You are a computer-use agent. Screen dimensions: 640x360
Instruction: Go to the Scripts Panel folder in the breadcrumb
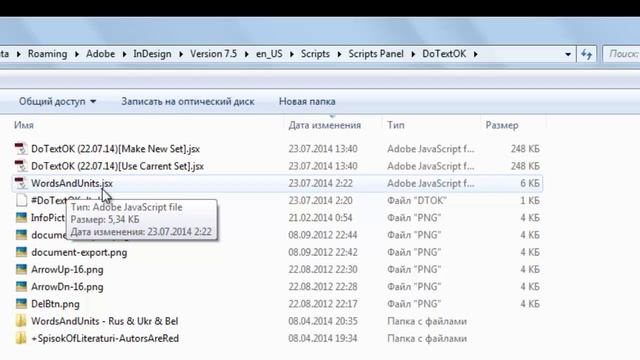(376, 54)
